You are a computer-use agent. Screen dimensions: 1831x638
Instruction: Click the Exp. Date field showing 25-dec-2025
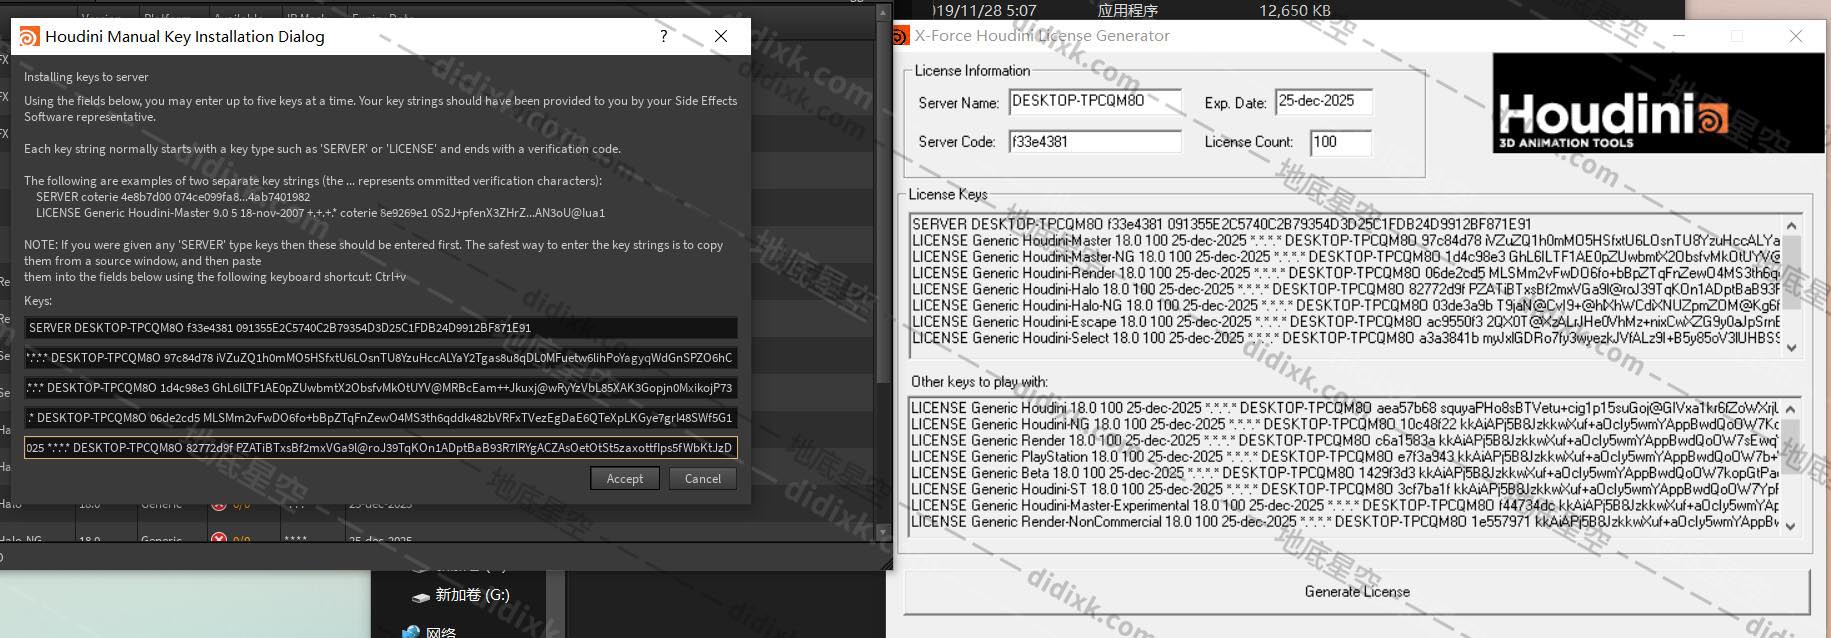pos(1323,102)
